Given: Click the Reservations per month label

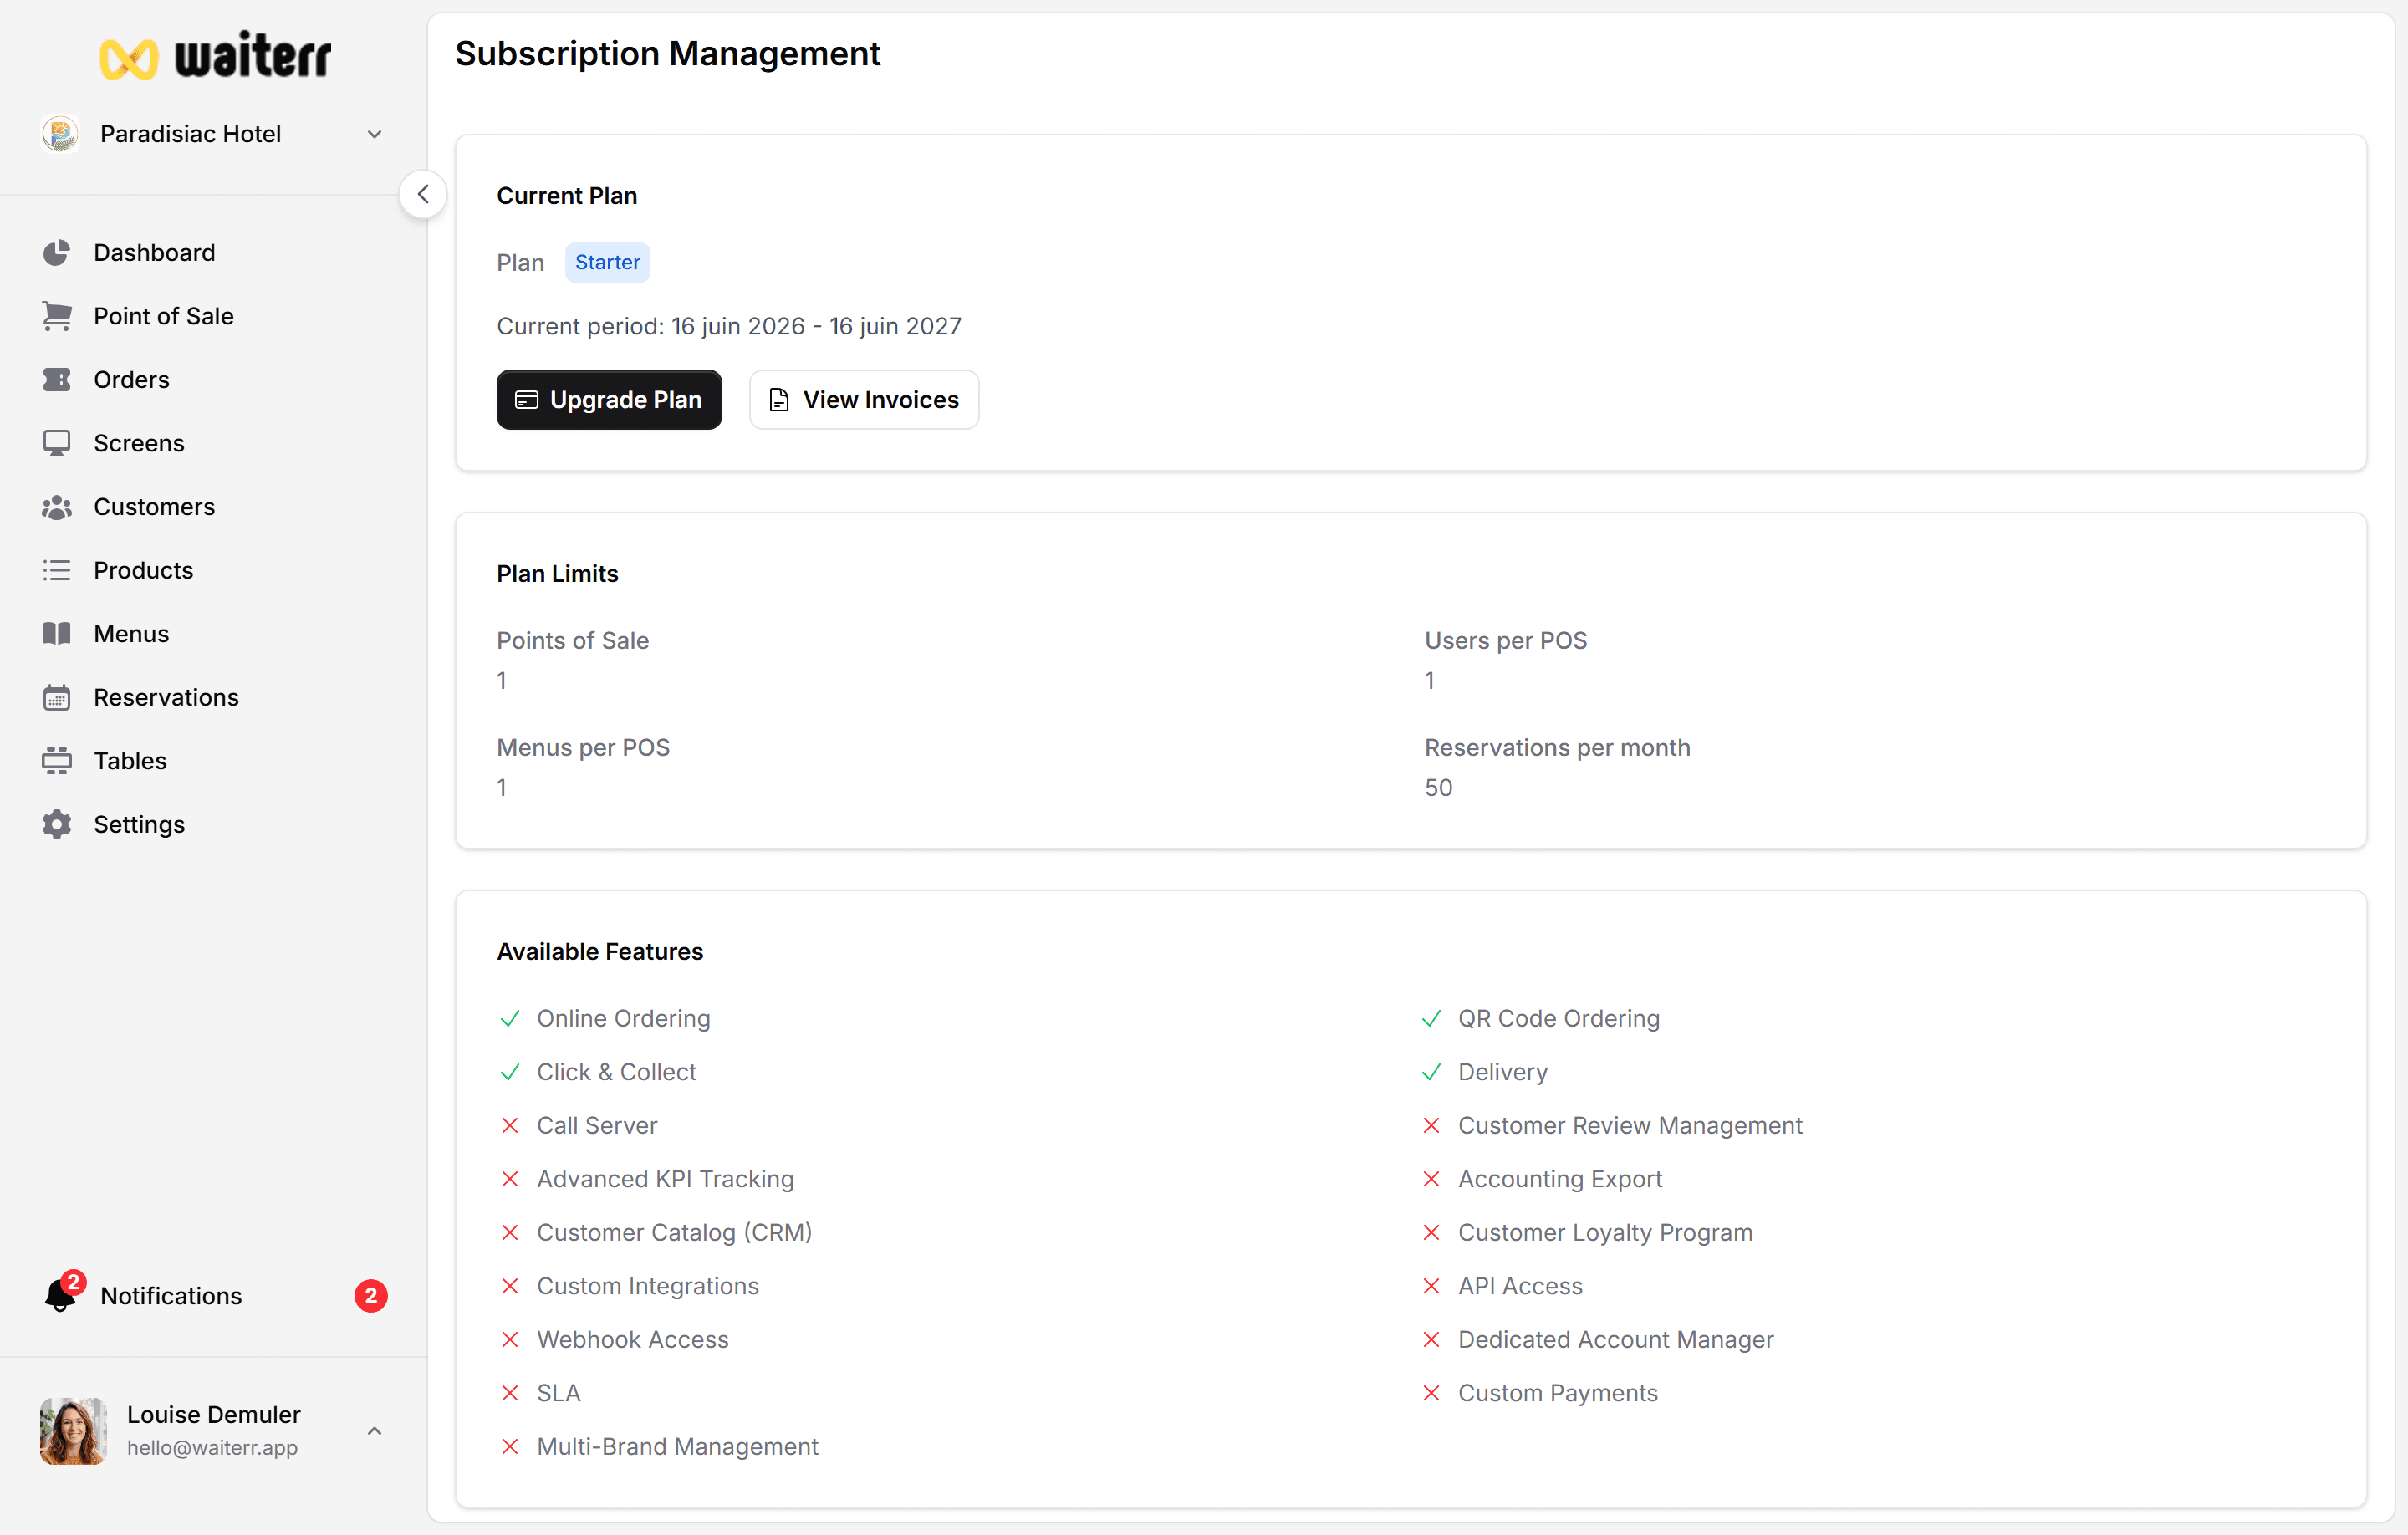Looking at the screenshot, I should pos(1557,747).
